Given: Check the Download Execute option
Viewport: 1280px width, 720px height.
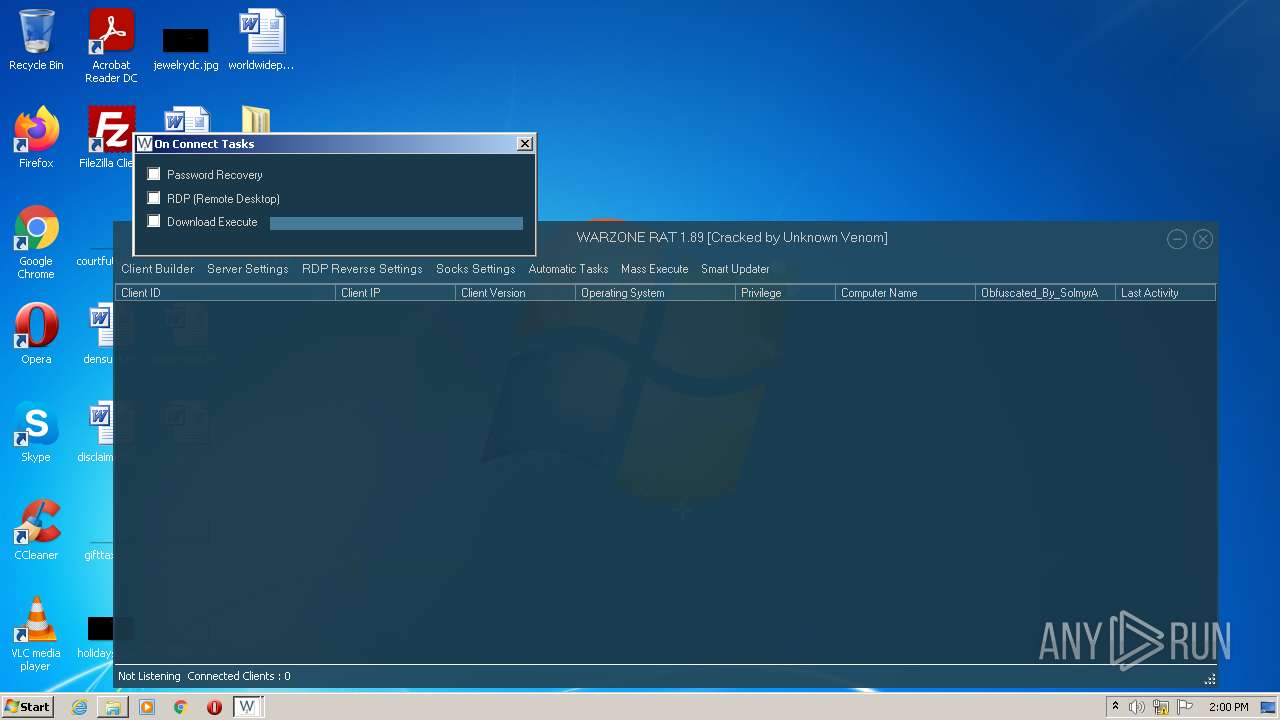Looking at the screenshot, I should pos(154,221).
